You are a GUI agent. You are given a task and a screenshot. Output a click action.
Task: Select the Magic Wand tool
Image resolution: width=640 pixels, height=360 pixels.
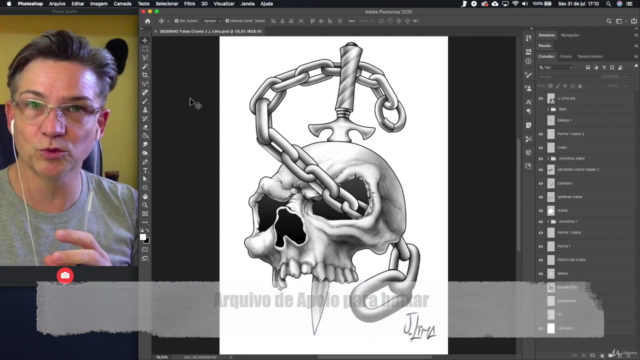(x=145, y=66)
